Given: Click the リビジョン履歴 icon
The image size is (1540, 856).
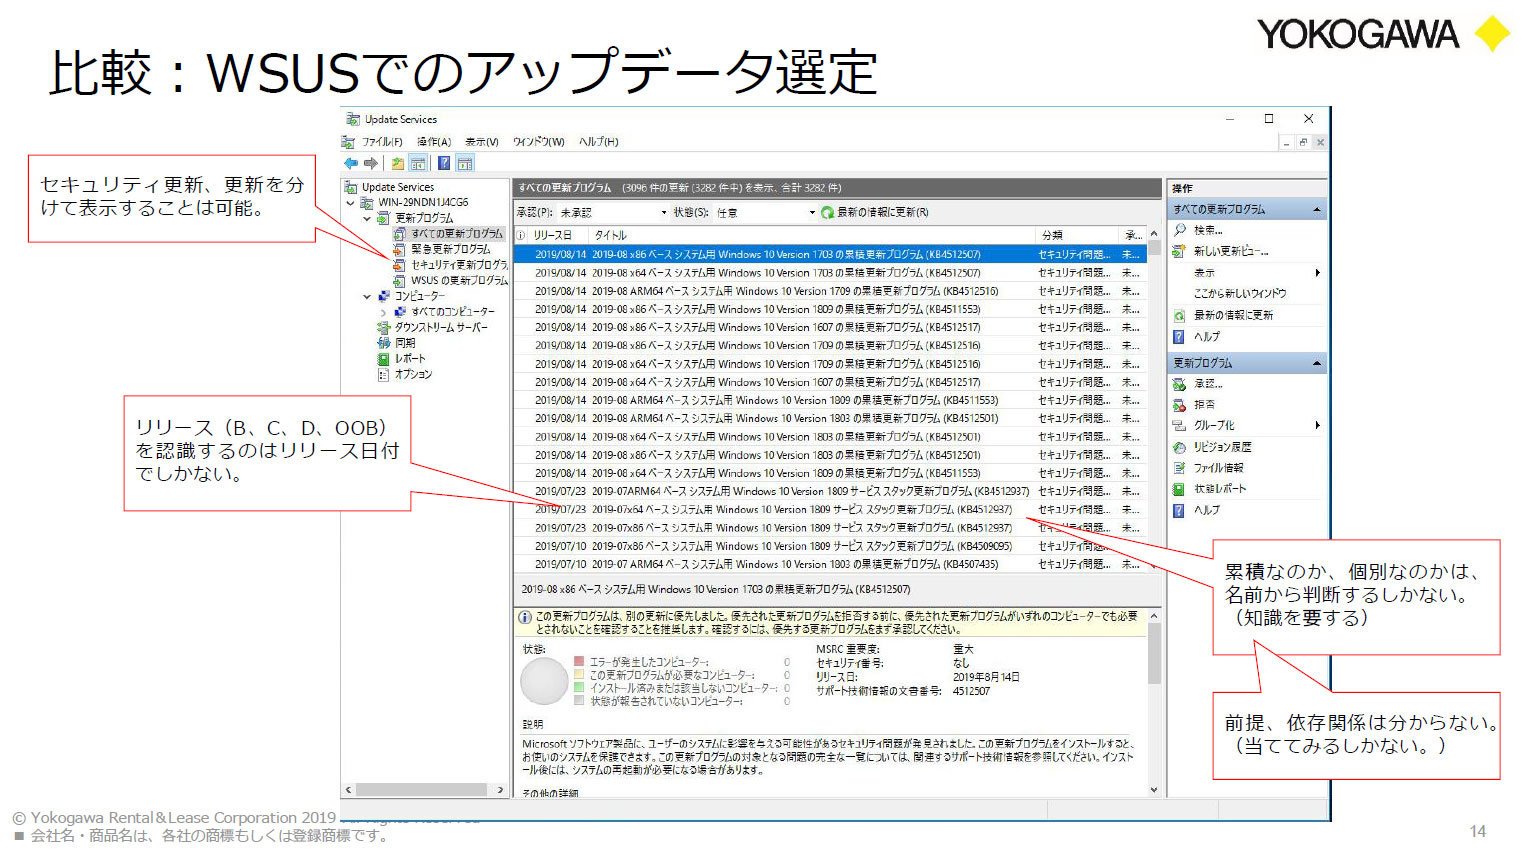Looking at the screenshot, I should point(1180,447).
